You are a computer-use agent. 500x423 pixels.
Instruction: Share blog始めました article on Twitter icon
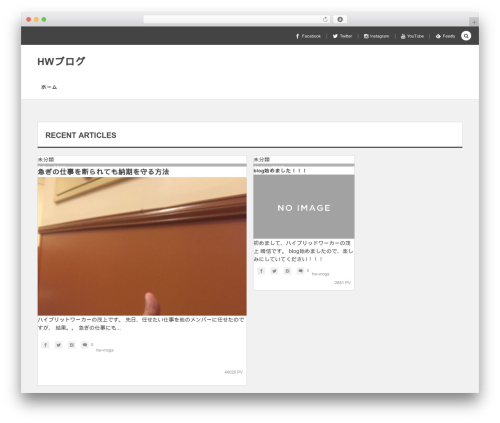[274, 271]
